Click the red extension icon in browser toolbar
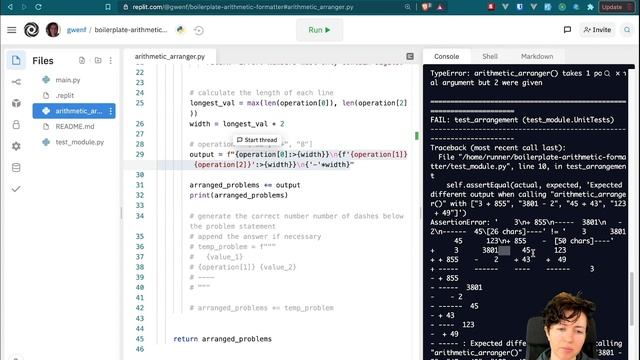640x360 pixels. click(x=491, y=7)
